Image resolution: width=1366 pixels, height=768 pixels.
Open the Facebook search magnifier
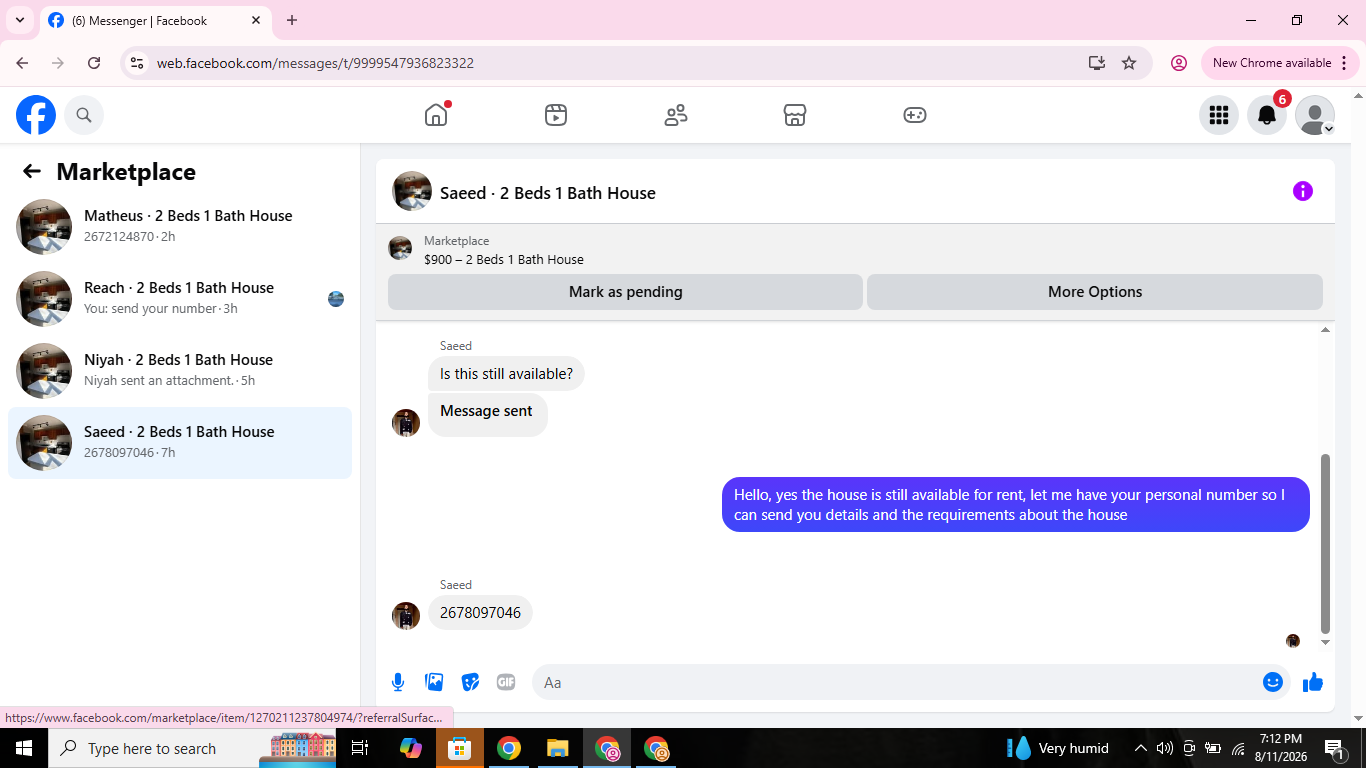pyautogui.click(x=84, y=115)
